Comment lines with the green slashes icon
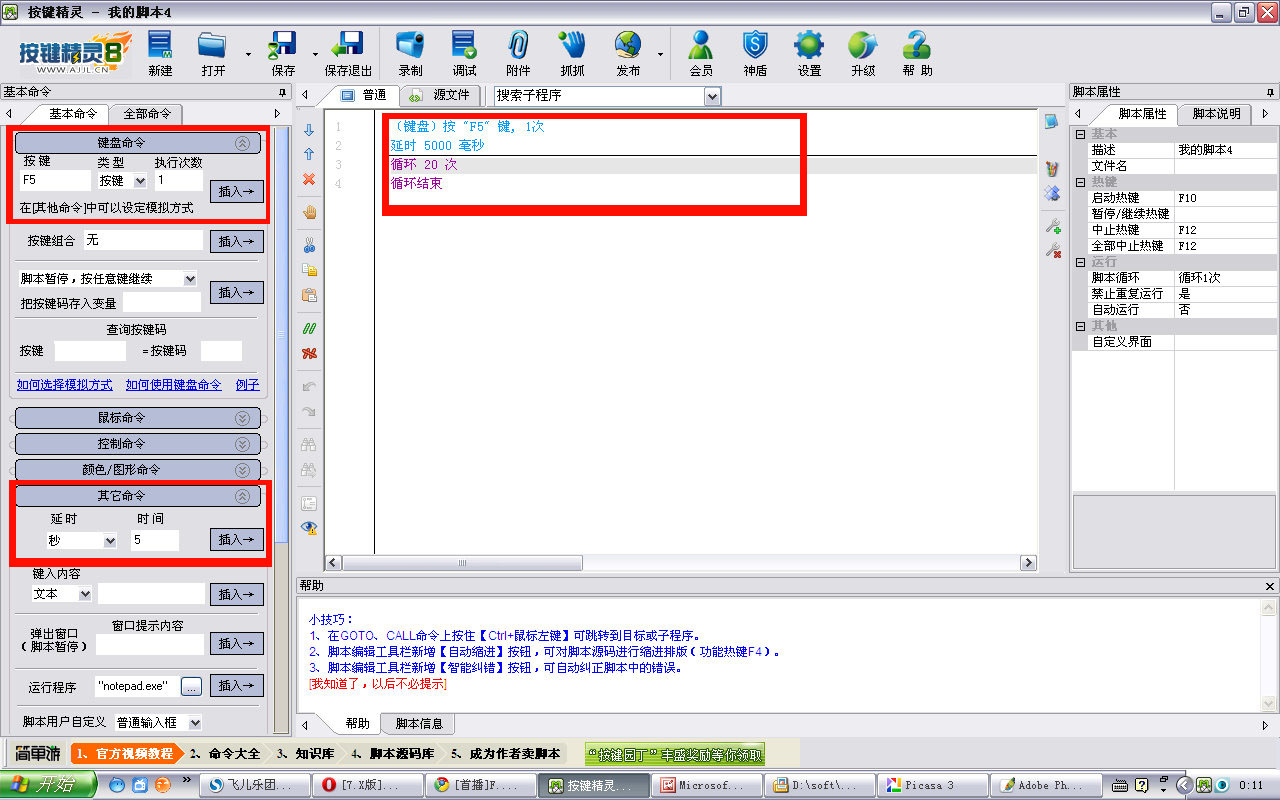Image resolution: width=1280 pixels, height=800 pixels. [x=309, y=328]
